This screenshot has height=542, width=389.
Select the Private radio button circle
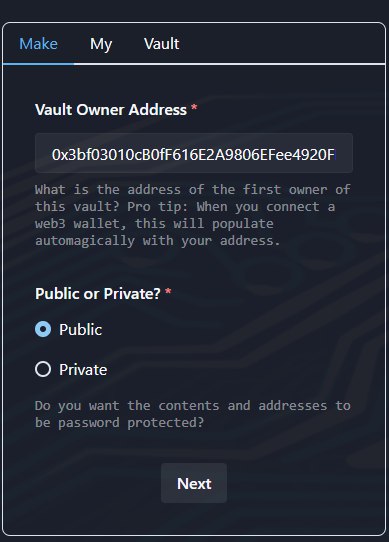coord(43,369)
